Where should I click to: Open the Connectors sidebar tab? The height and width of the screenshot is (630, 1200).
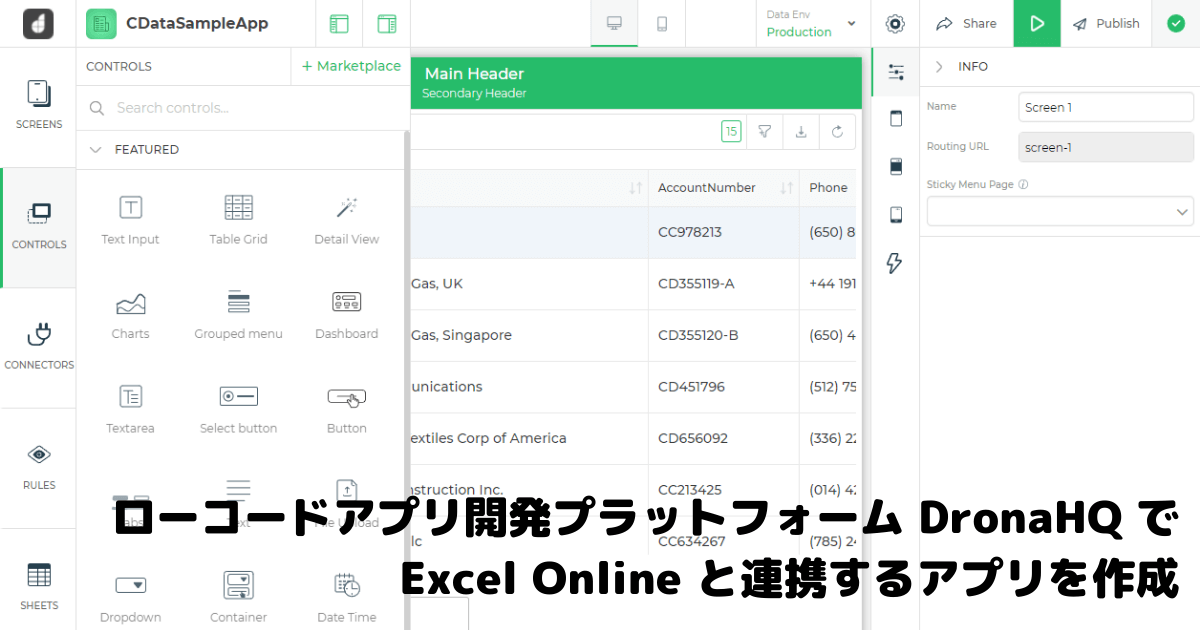point(39,347)
